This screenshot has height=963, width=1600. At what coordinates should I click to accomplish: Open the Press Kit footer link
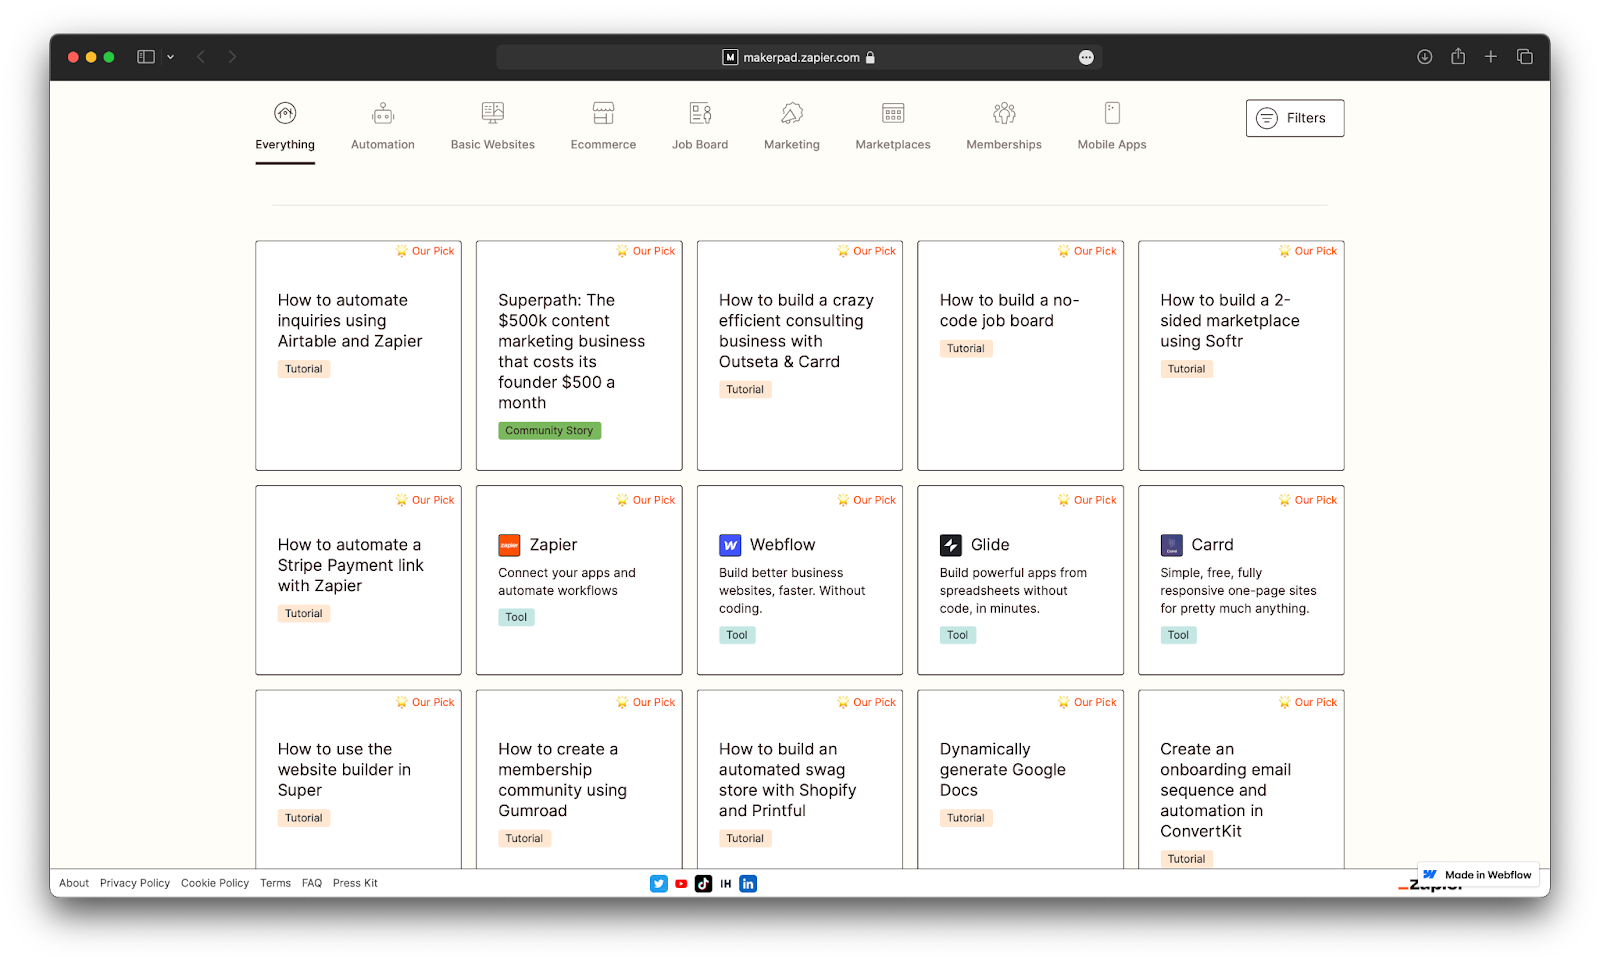355,884
